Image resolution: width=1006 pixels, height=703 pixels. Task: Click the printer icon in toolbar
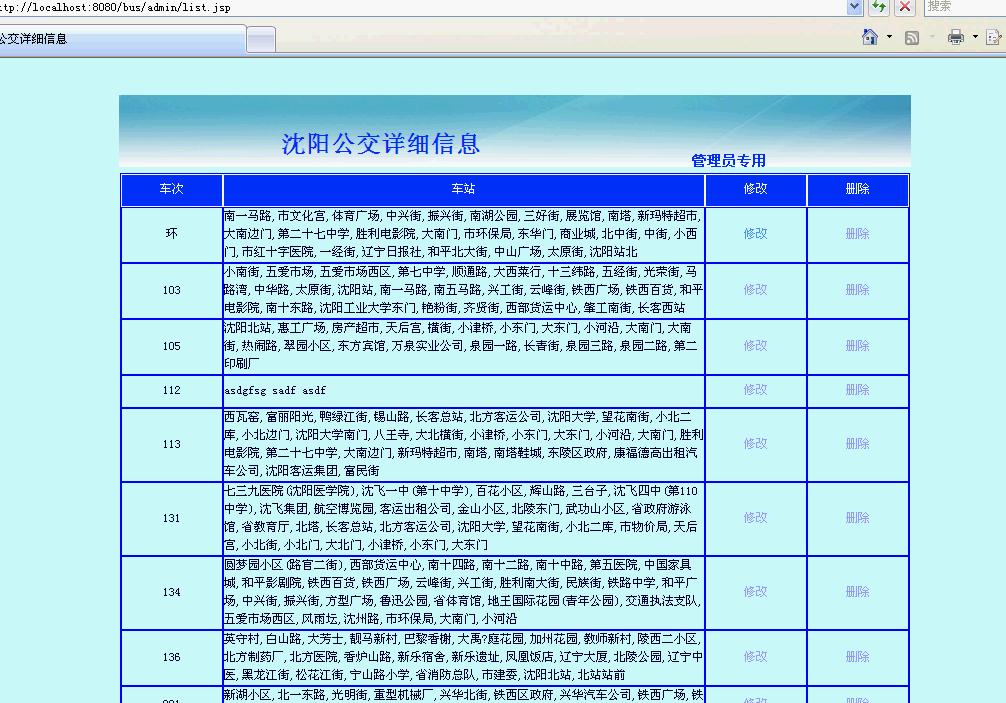click(955, 37)
